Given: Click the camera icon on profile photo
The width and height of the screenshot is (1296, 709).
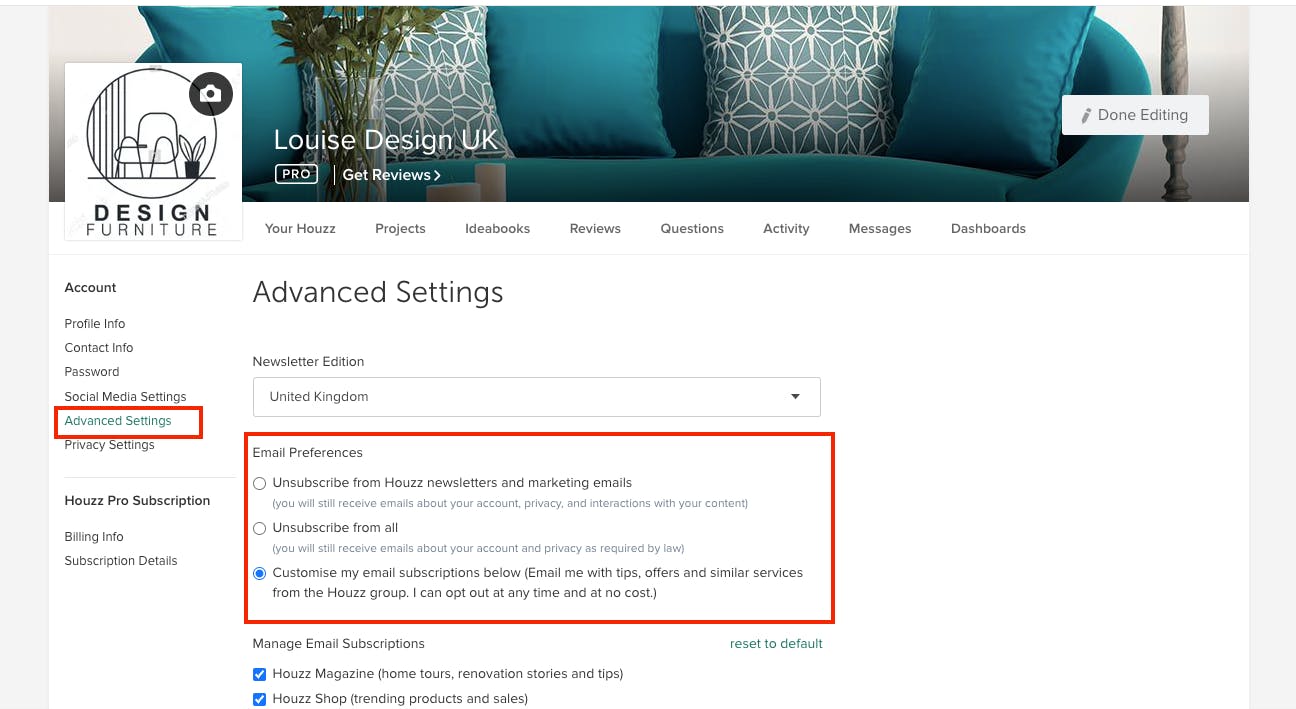Looking at the screenshot, I should click(x=211, y=94).
